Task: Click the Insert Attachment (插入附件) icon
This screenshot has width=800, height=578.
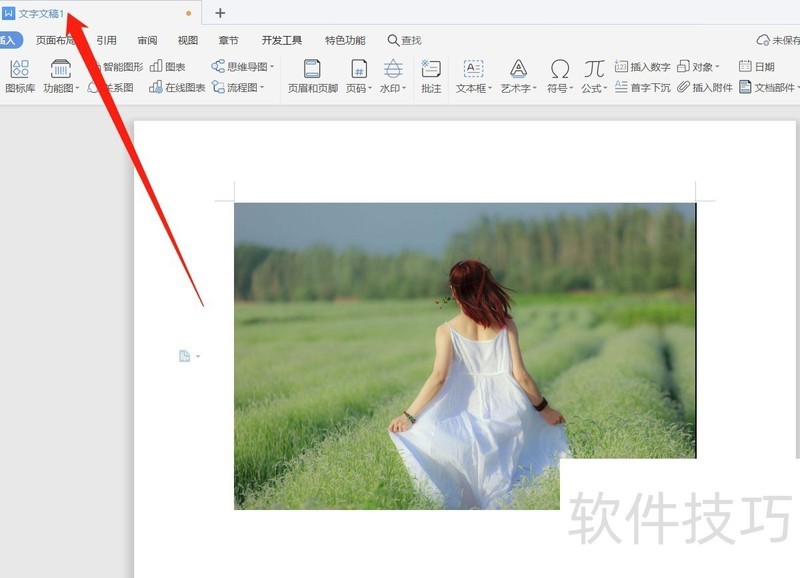Action: 705,88
